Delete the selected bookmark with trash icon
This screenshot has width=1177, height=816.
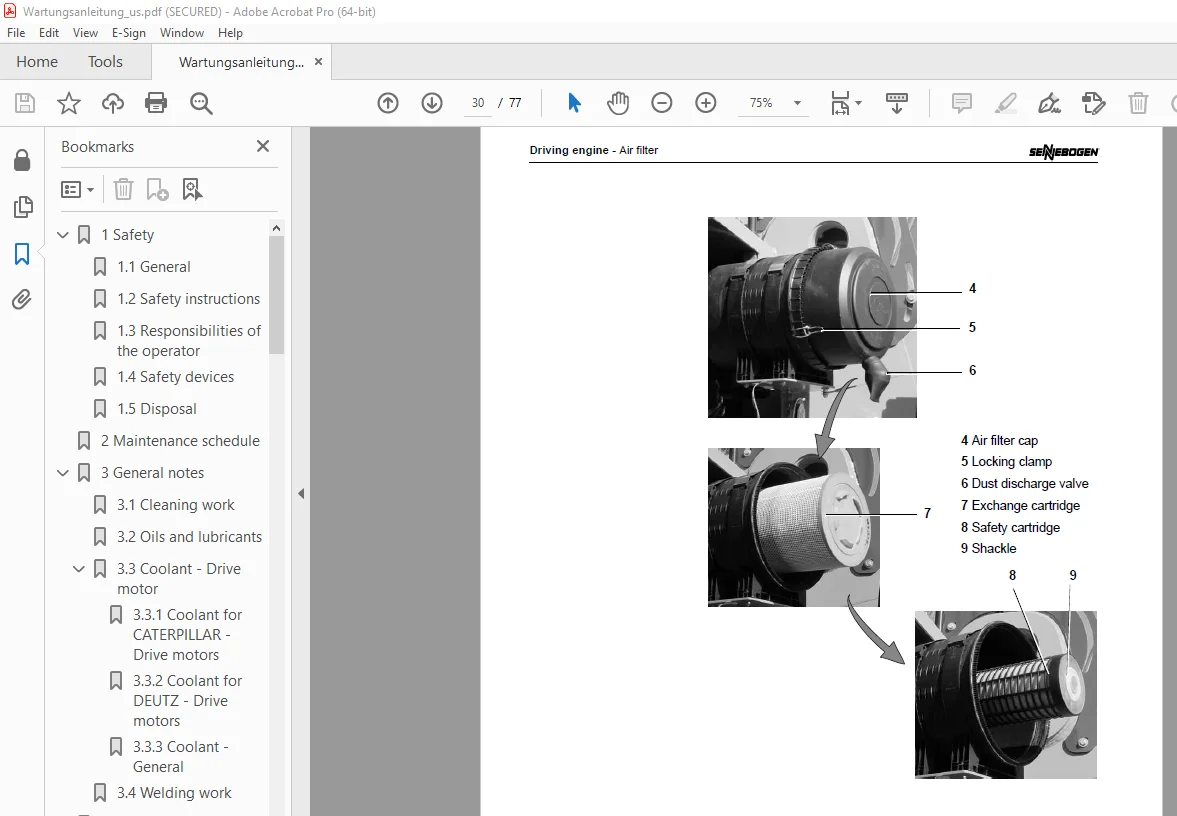pyautogui.click(x=123, y=189)
